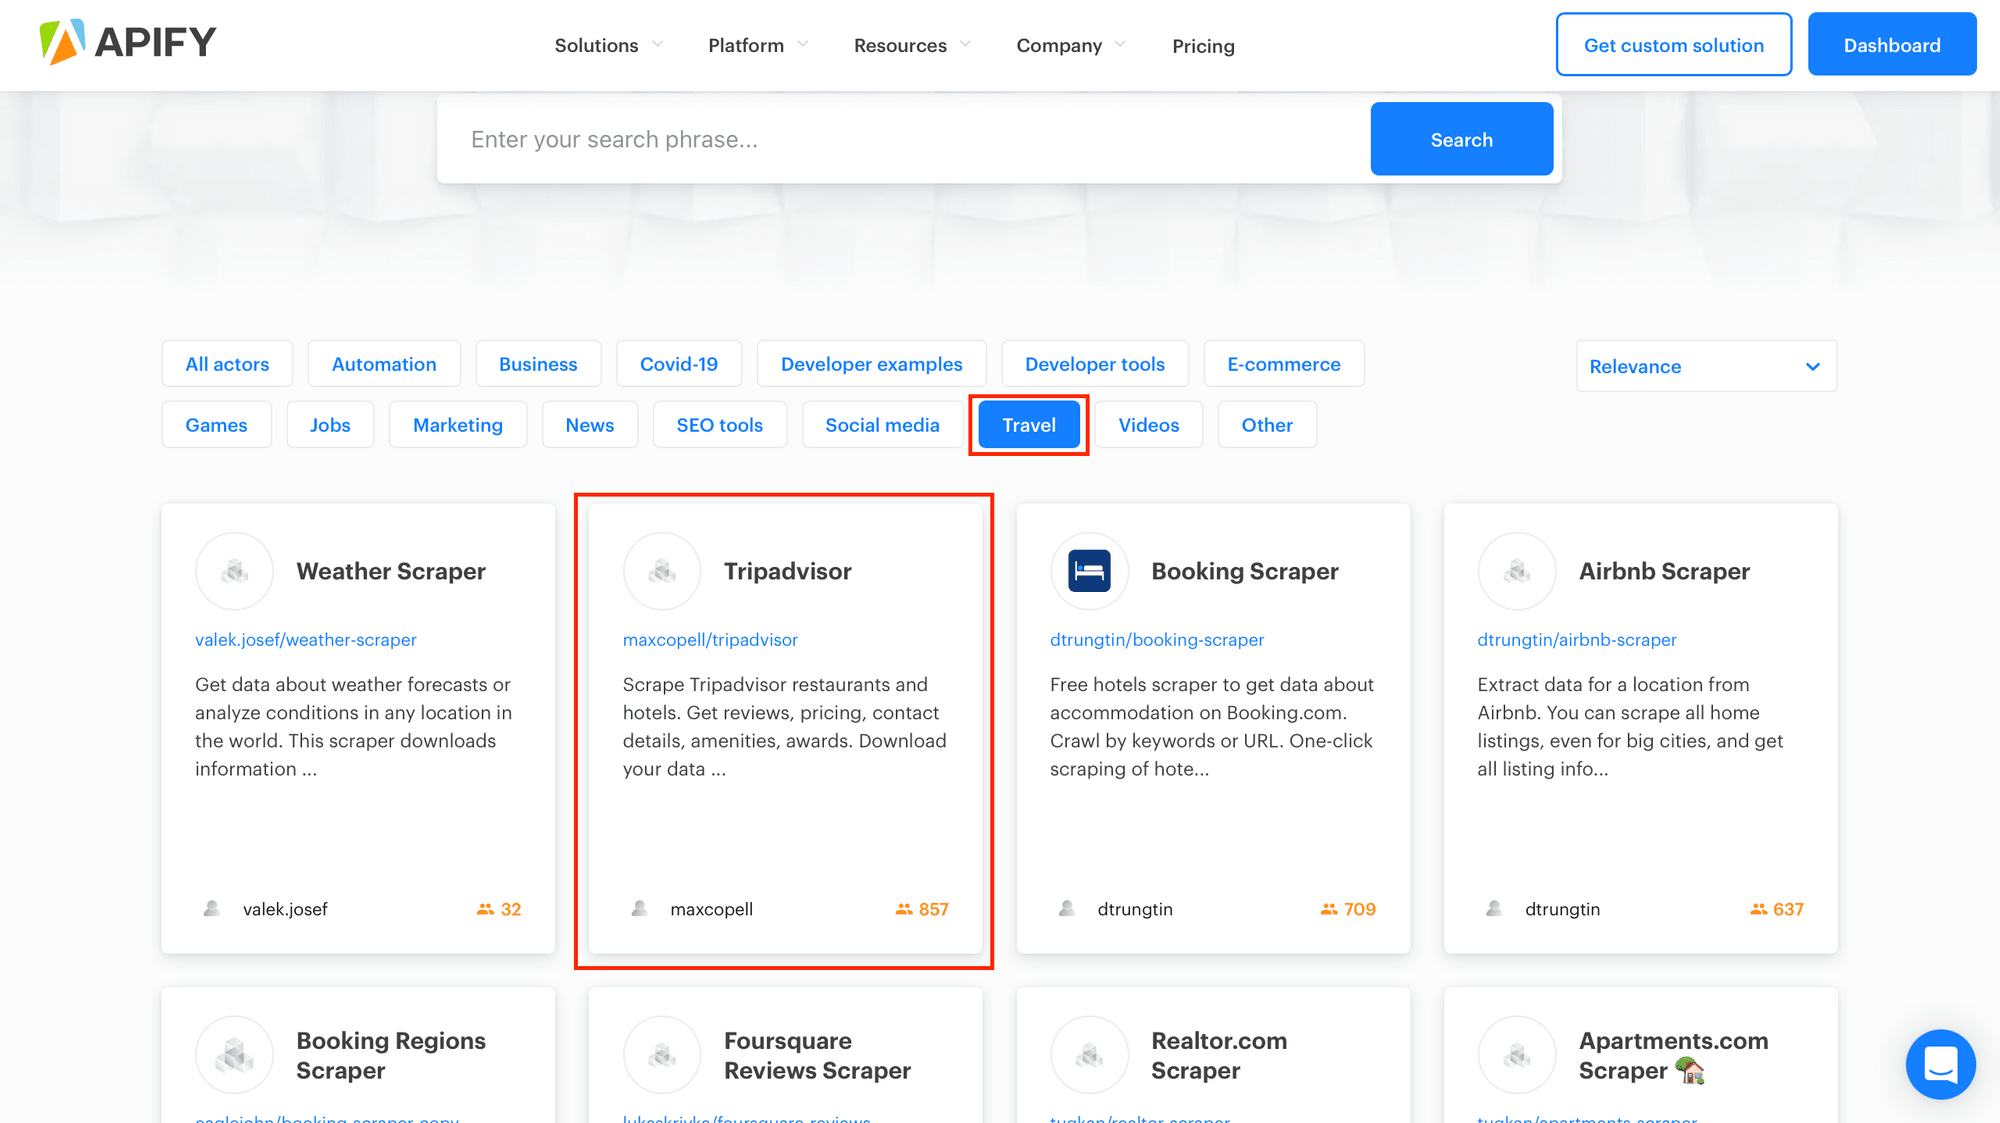Open the Pricing page
This screenshot has width=2000, height=1123.
click(x=1203, y=46)
